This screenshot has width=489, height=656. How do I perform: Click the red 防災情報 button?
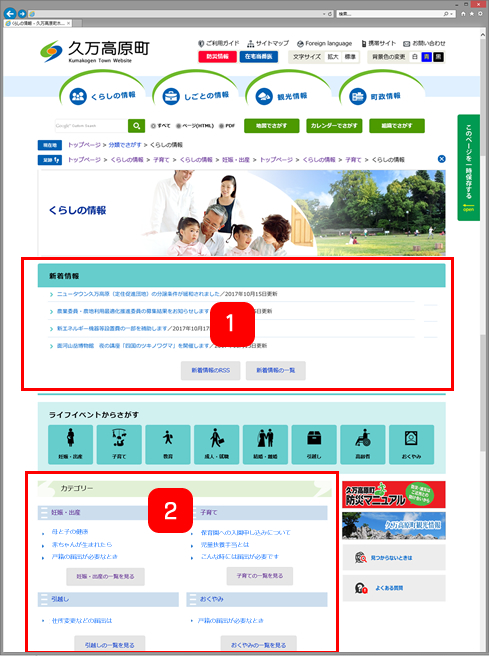click(218, 56)
